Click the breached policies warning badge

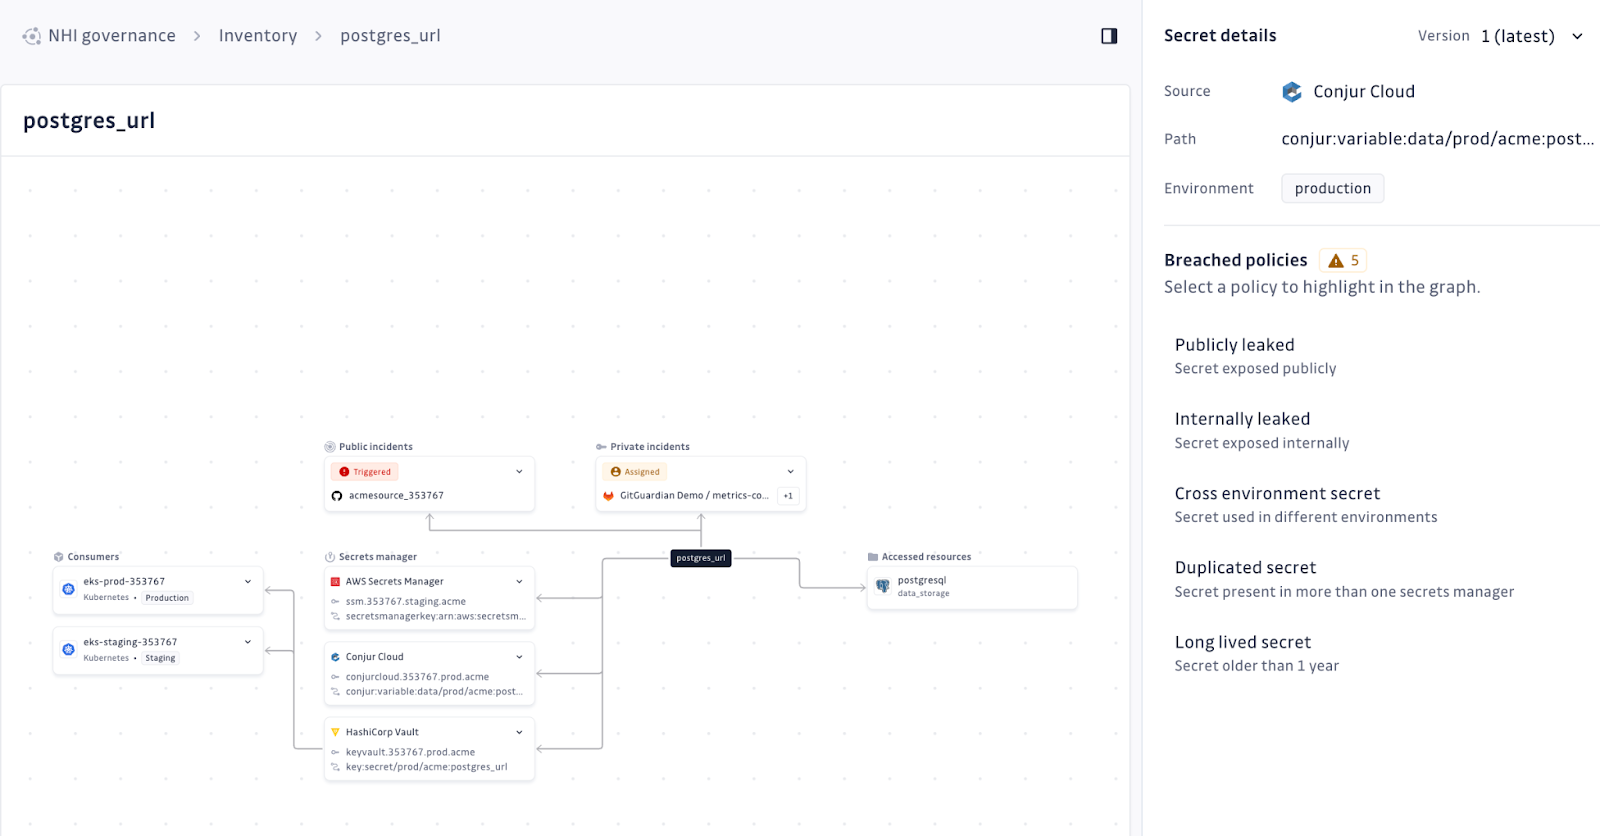pos(1343,260)
